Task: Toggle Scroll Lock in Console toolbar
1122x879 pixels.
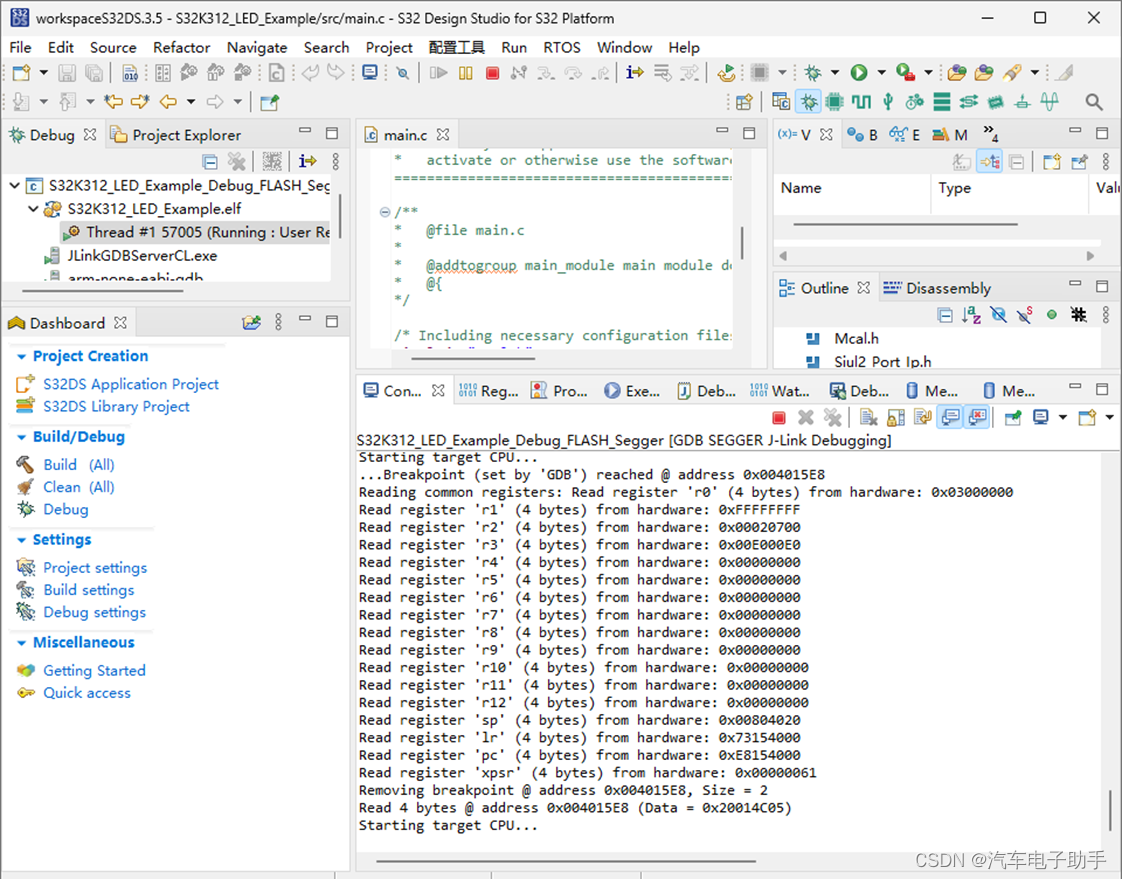Action: point(896,417)
